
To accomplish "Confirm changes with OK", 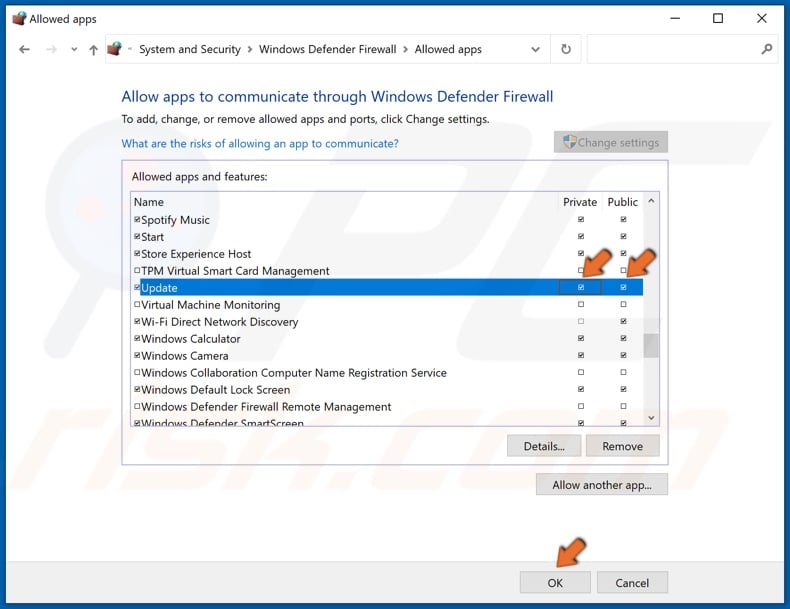I will point(555,583).
